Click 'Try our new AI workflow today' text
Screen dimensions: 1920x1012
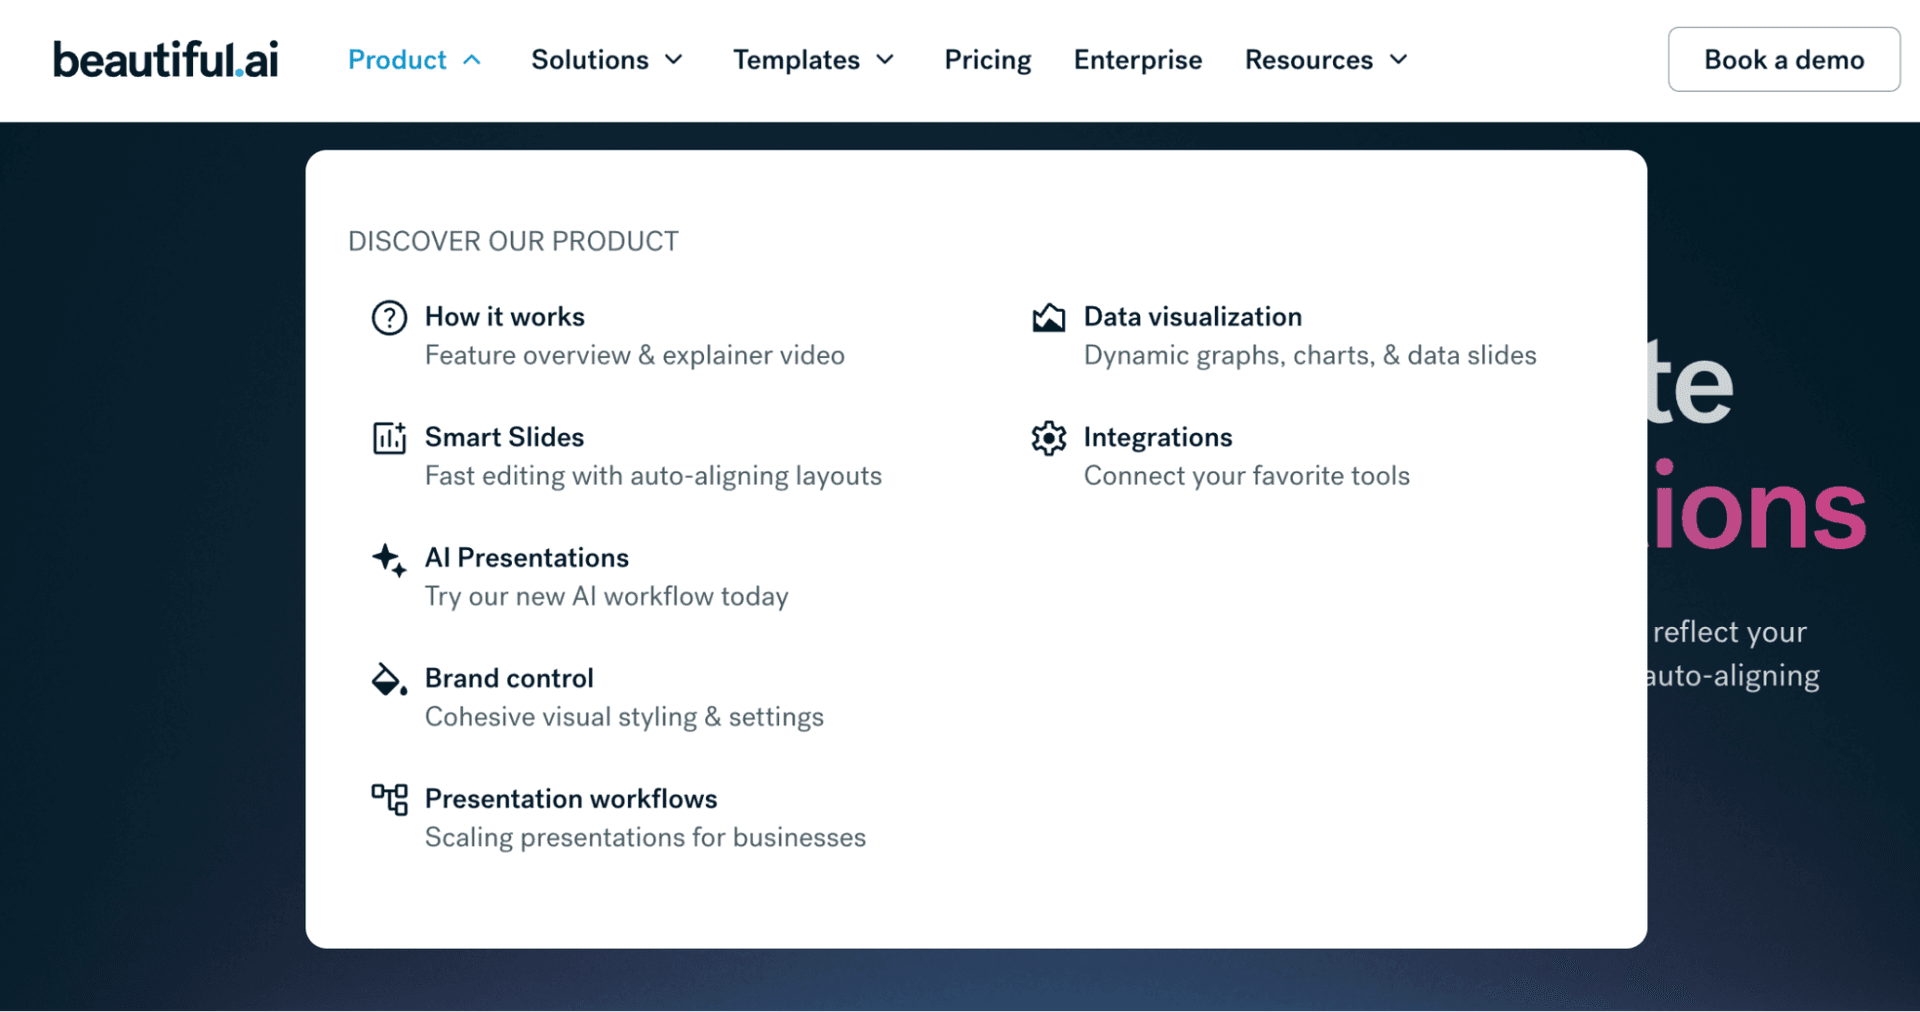click(x=607, y=597)
